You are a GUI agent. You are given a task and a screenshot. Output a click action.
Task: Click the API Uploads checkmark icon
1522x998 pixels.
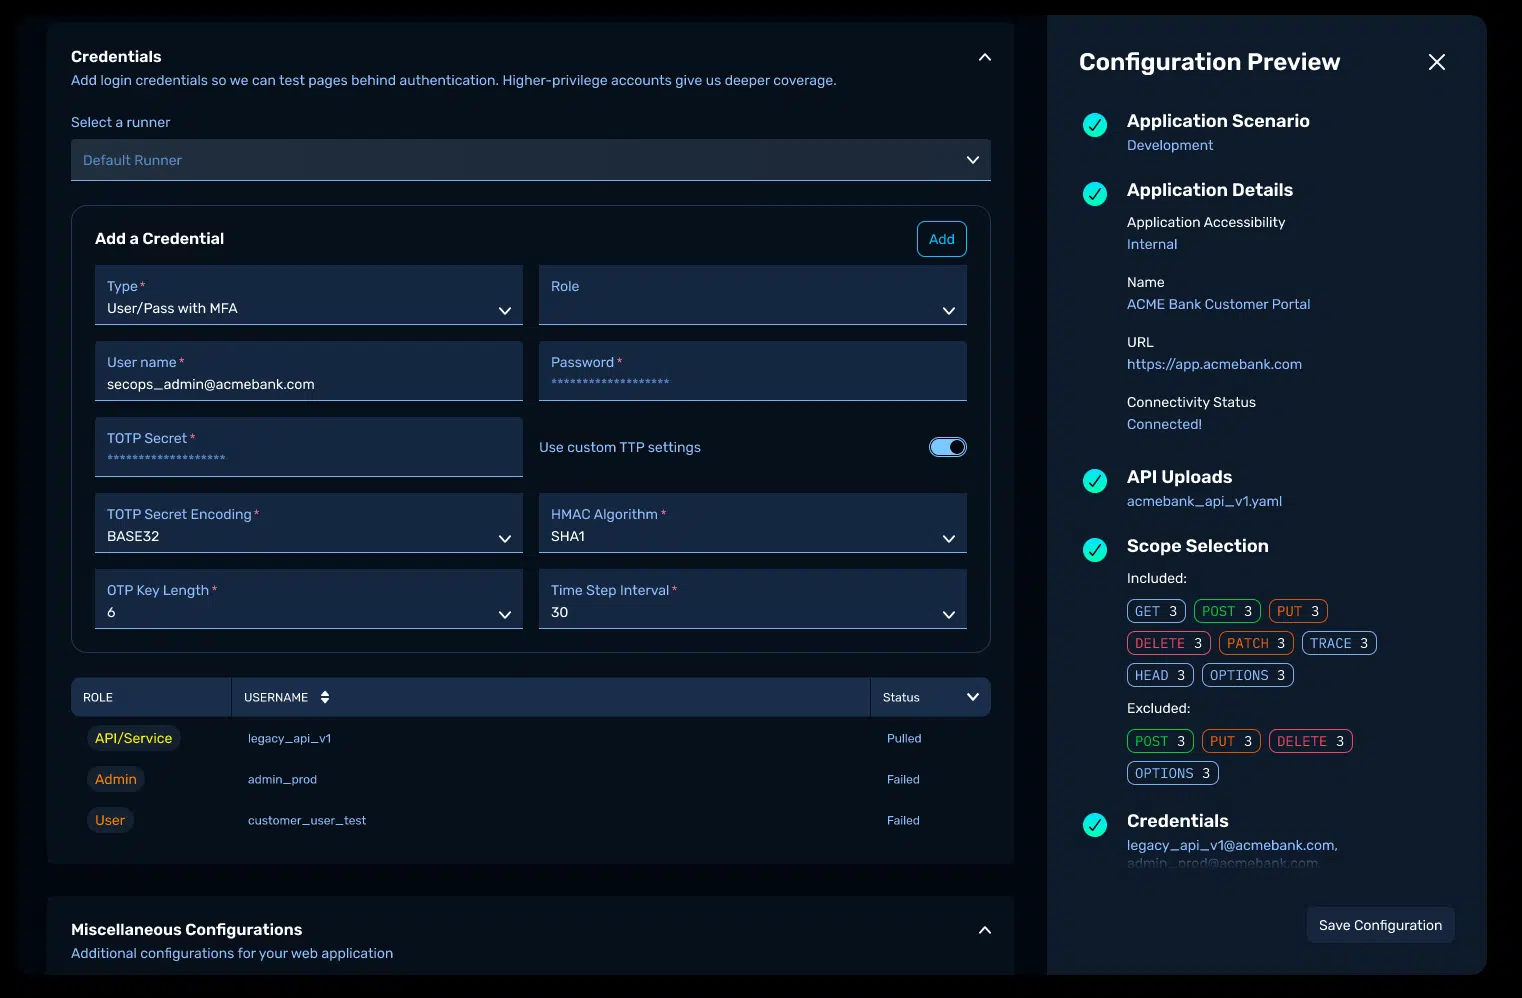(x=1095, y=481)
